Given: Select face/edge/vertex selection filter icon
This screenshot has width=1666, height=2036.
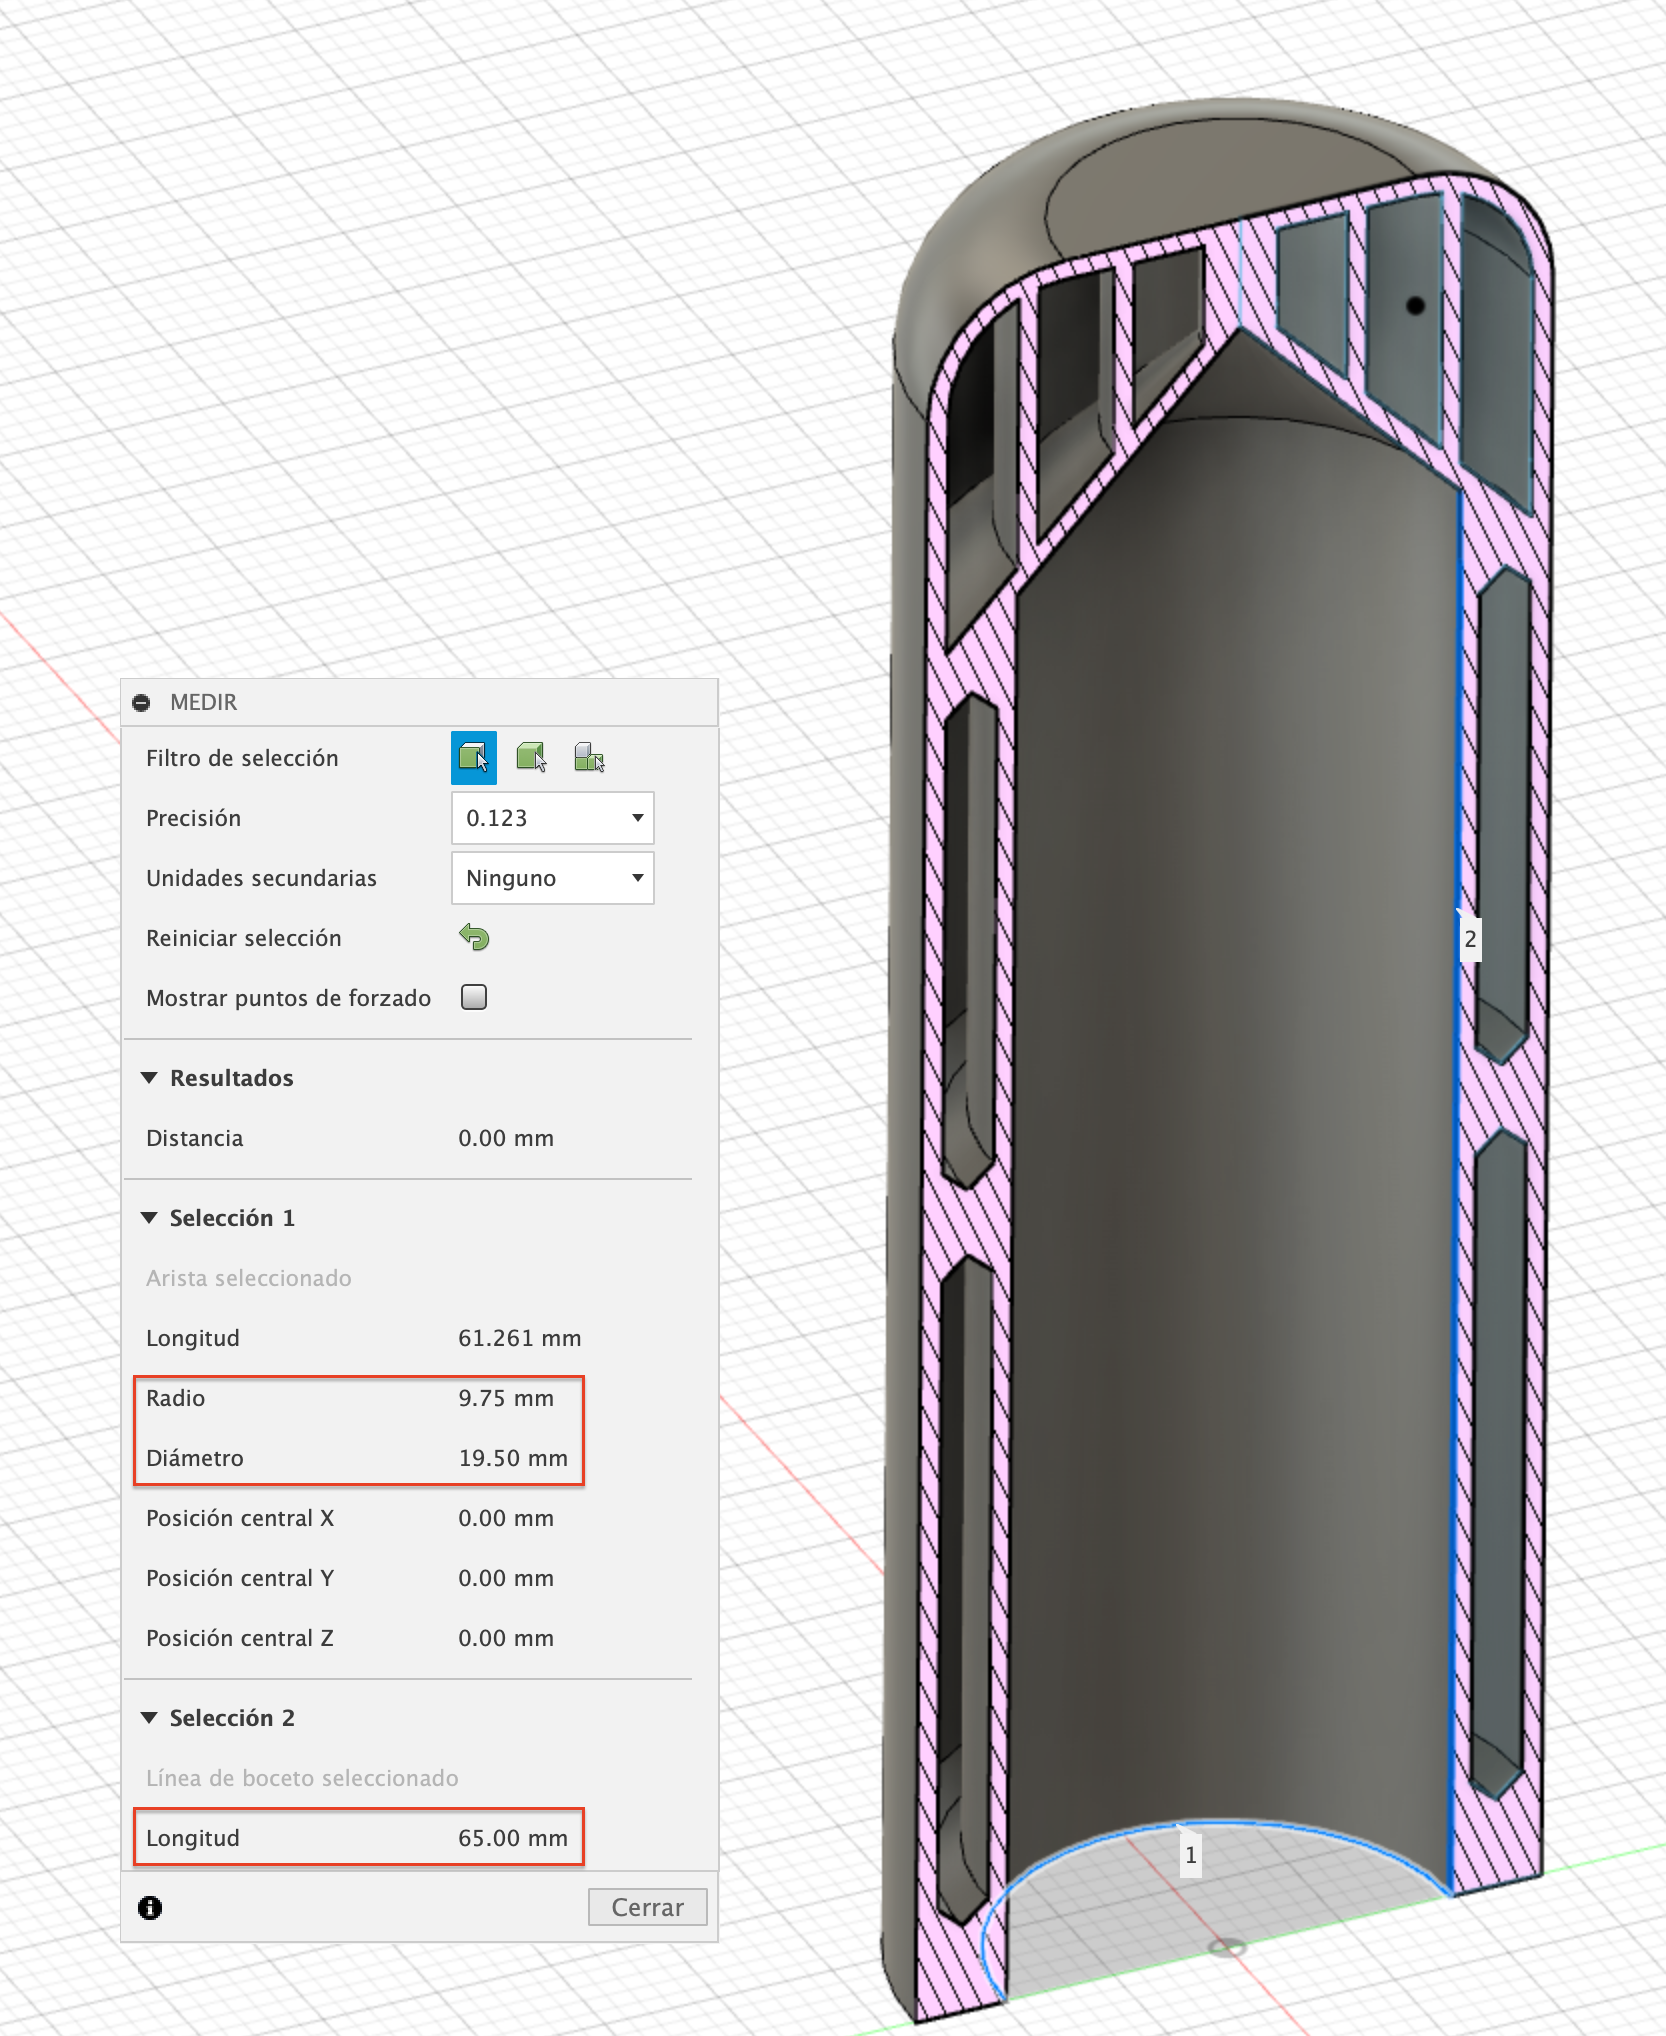Looking at the screenshot, I should coord(474,758).
